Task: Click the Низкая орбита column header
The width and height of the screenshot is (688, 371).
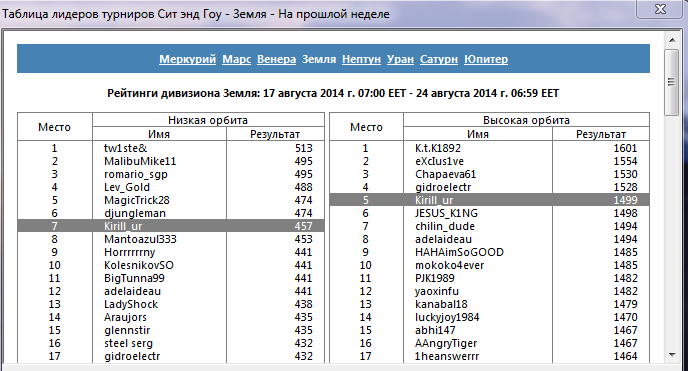Action: [x=208, y=120]
